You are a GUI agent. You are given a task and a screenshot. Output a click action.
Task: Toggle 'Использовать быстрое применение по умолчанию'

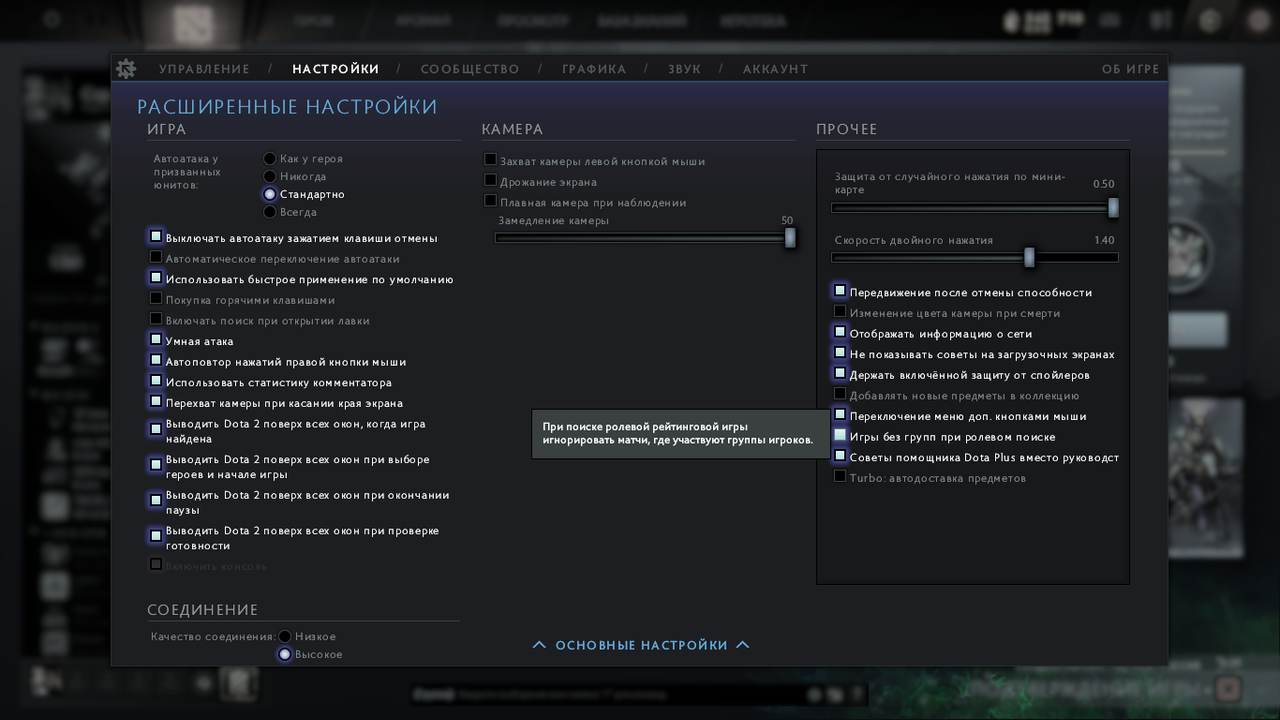tap(156, 278)
